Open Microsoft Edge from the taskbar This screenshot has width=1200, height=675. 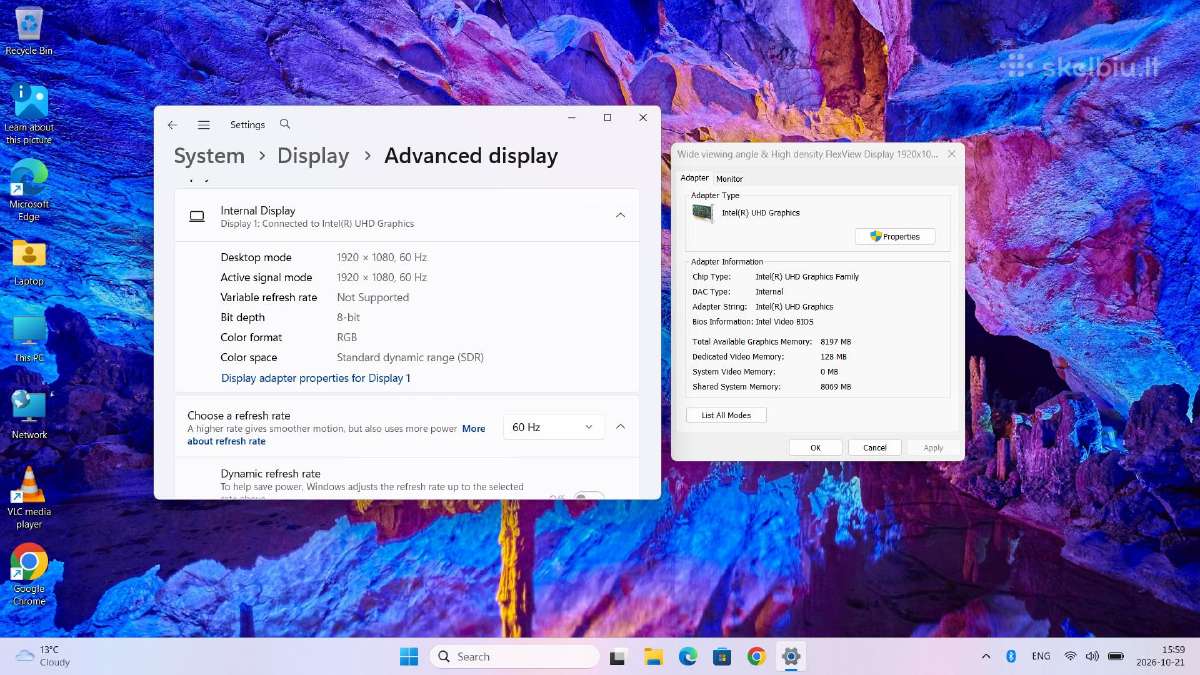688,656
